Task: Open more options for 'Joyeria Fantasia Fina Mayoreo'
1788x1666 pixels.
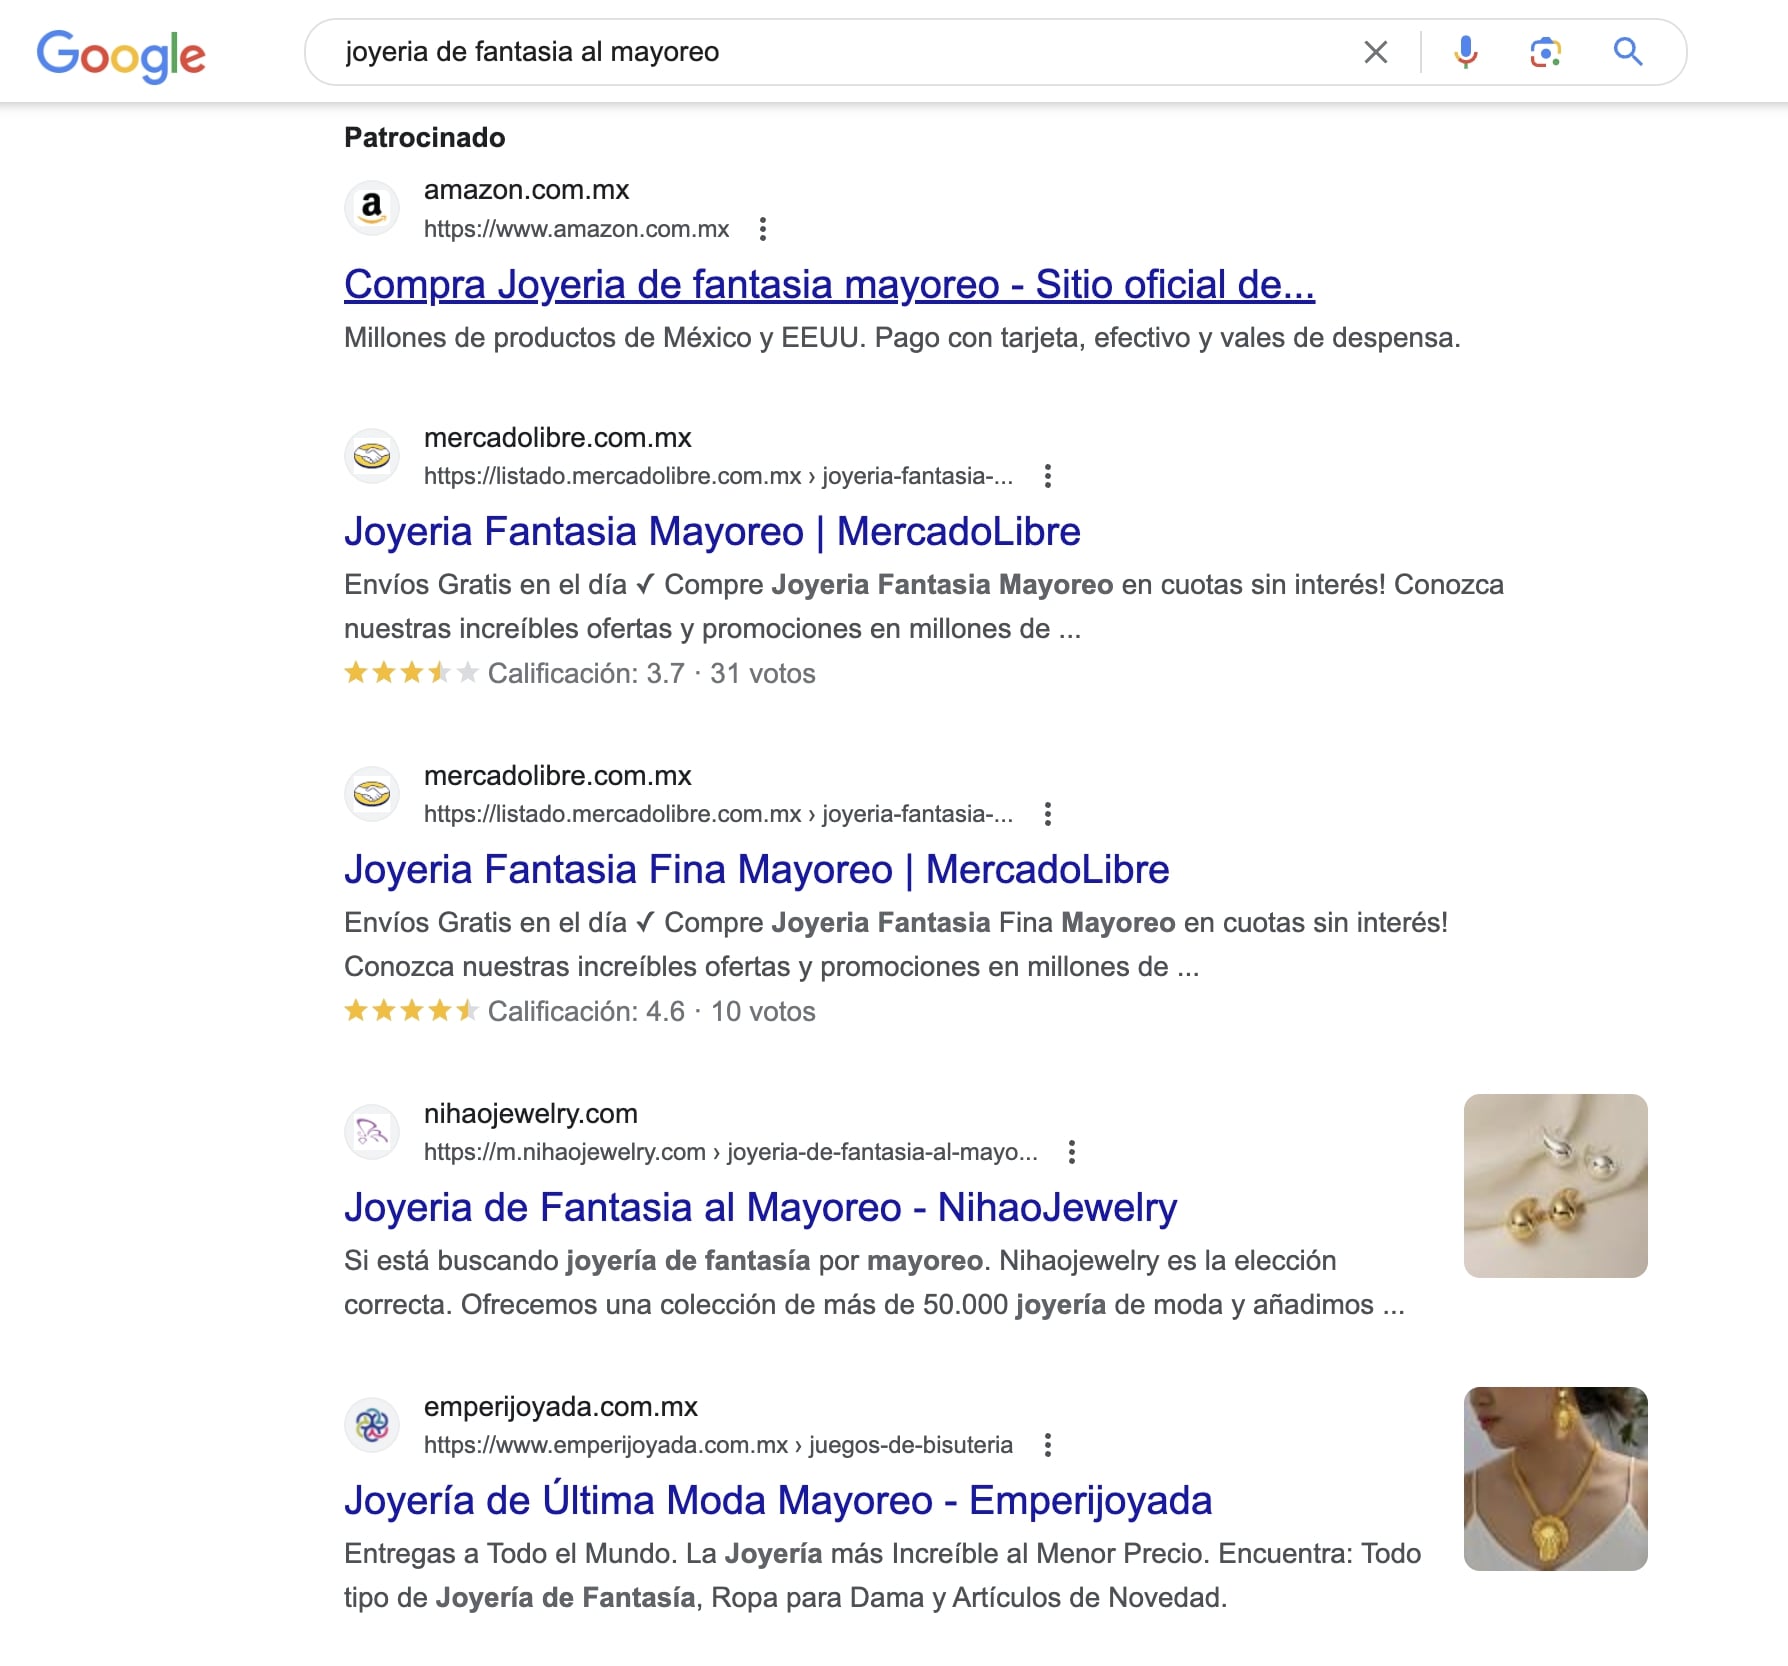Action: pos(1048,814)
